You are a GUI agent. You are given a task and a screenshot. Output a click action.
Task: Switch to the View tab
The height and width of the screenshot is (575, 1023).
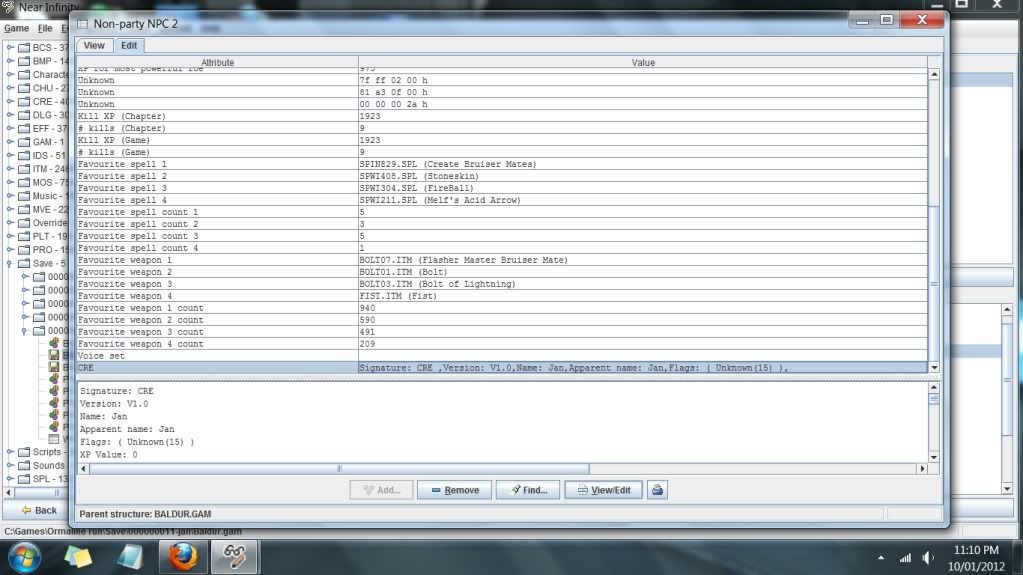pos(94,46)
